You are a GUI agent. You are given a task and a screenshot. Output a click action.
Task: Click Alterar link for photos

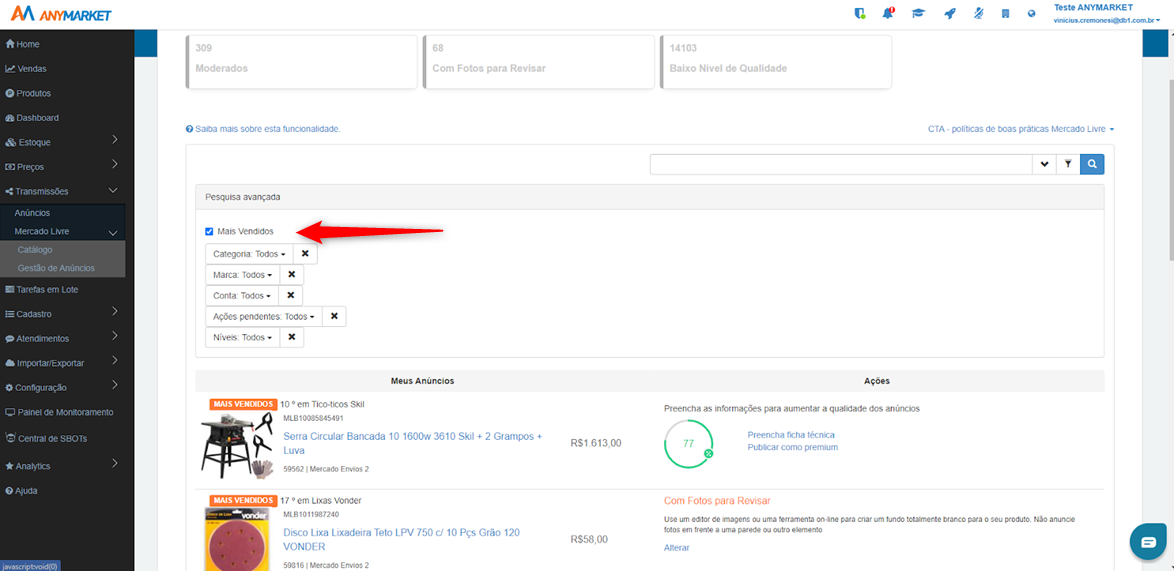click(676, 548)
